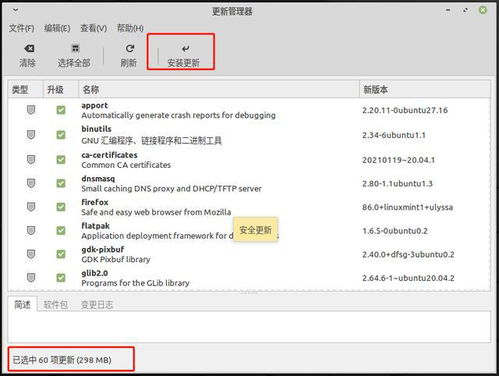This screenshot has width=499, height=376.
Task: Click version 20210119~20.04.1
Action: [399, 160]
